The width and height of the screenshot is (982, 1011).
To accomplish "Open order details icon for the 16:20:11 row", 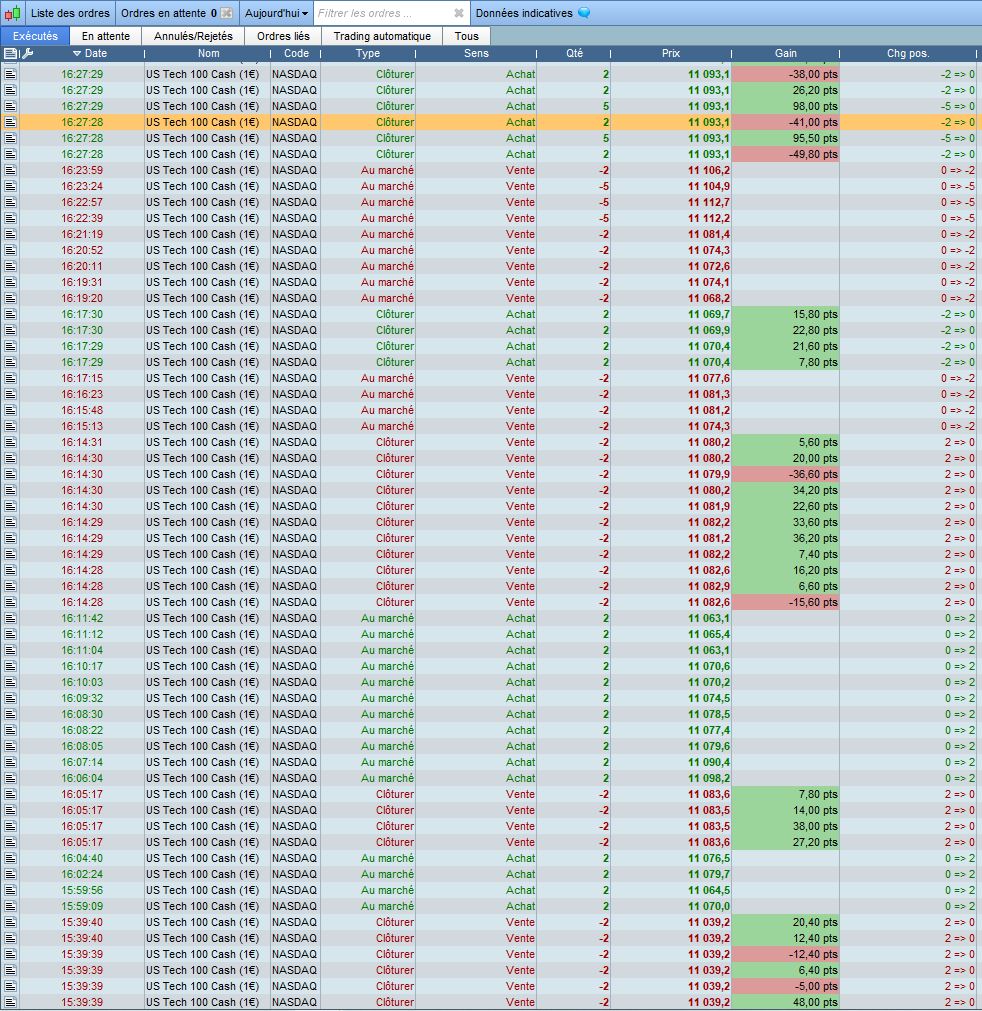I will point(10,266).
